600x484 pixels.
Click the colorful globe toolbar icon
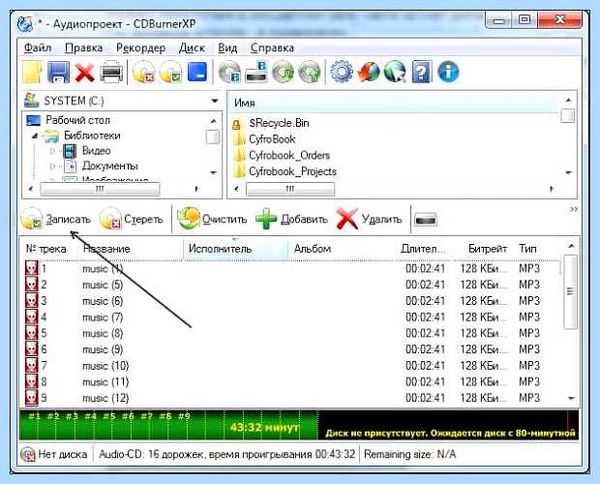pyautogui.click(x=368, y=72)
